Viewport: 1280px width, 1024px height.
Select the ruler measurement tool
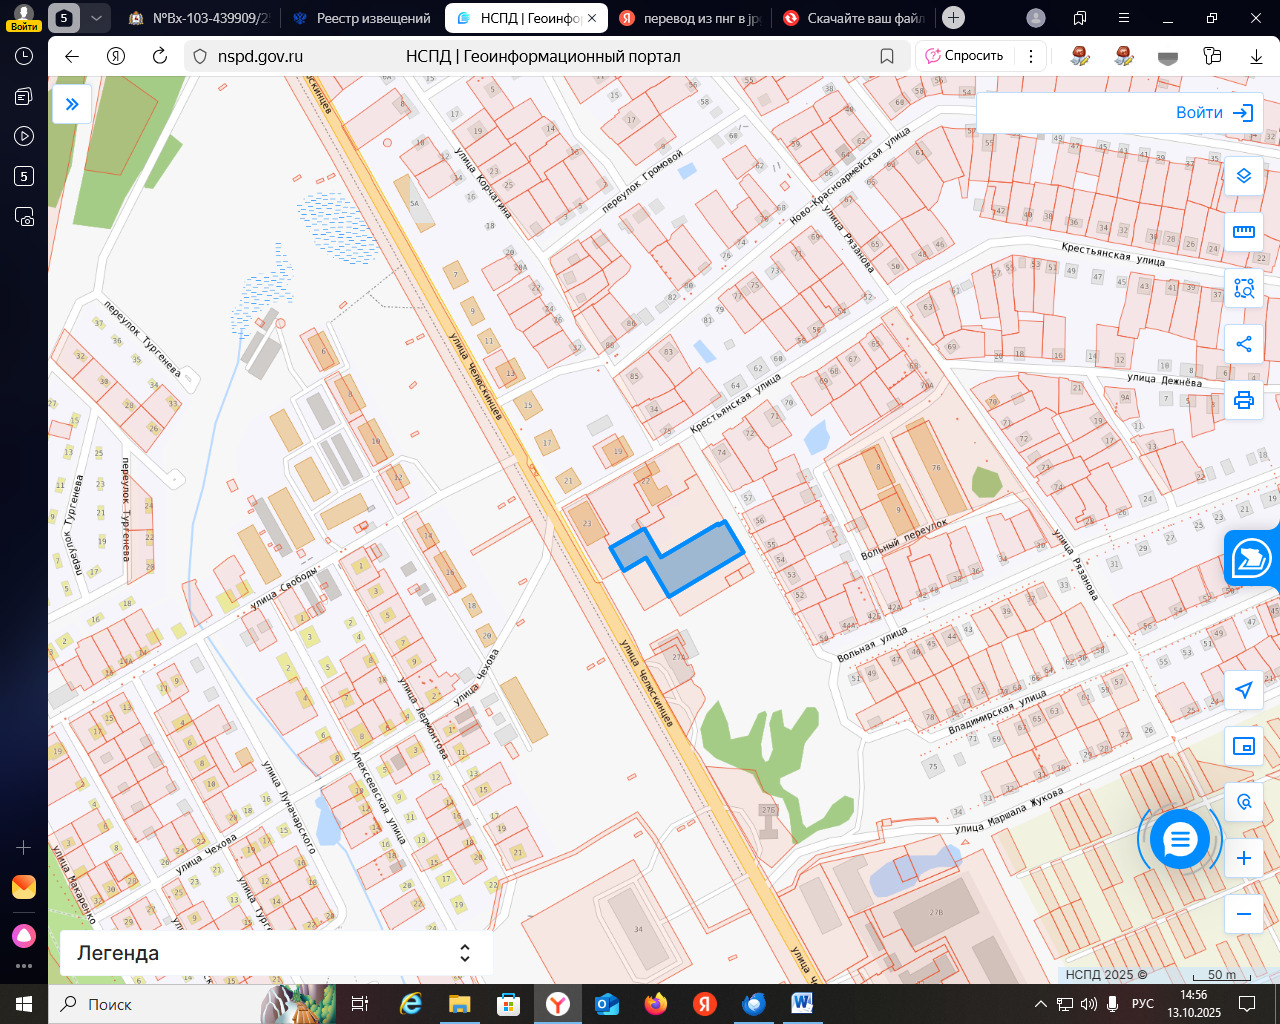pyautogui.click(x=1244, y=232)
